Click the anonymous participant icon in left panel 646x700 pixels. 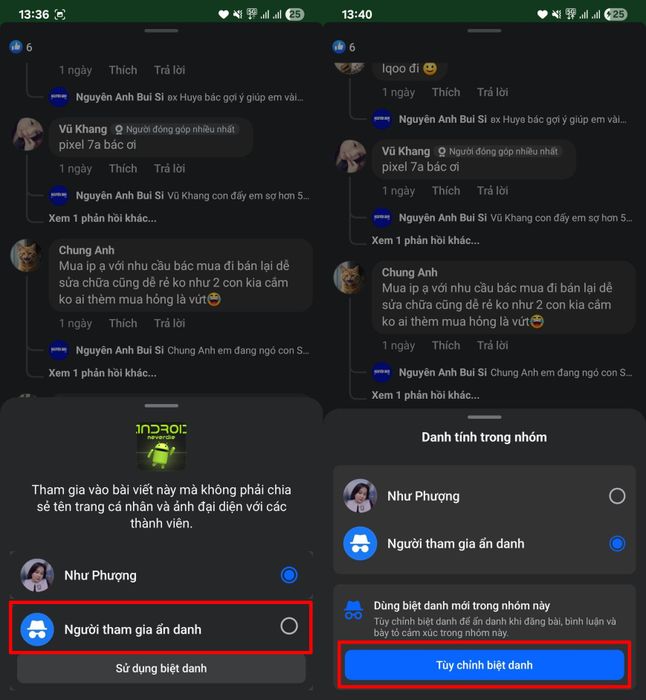37,629
